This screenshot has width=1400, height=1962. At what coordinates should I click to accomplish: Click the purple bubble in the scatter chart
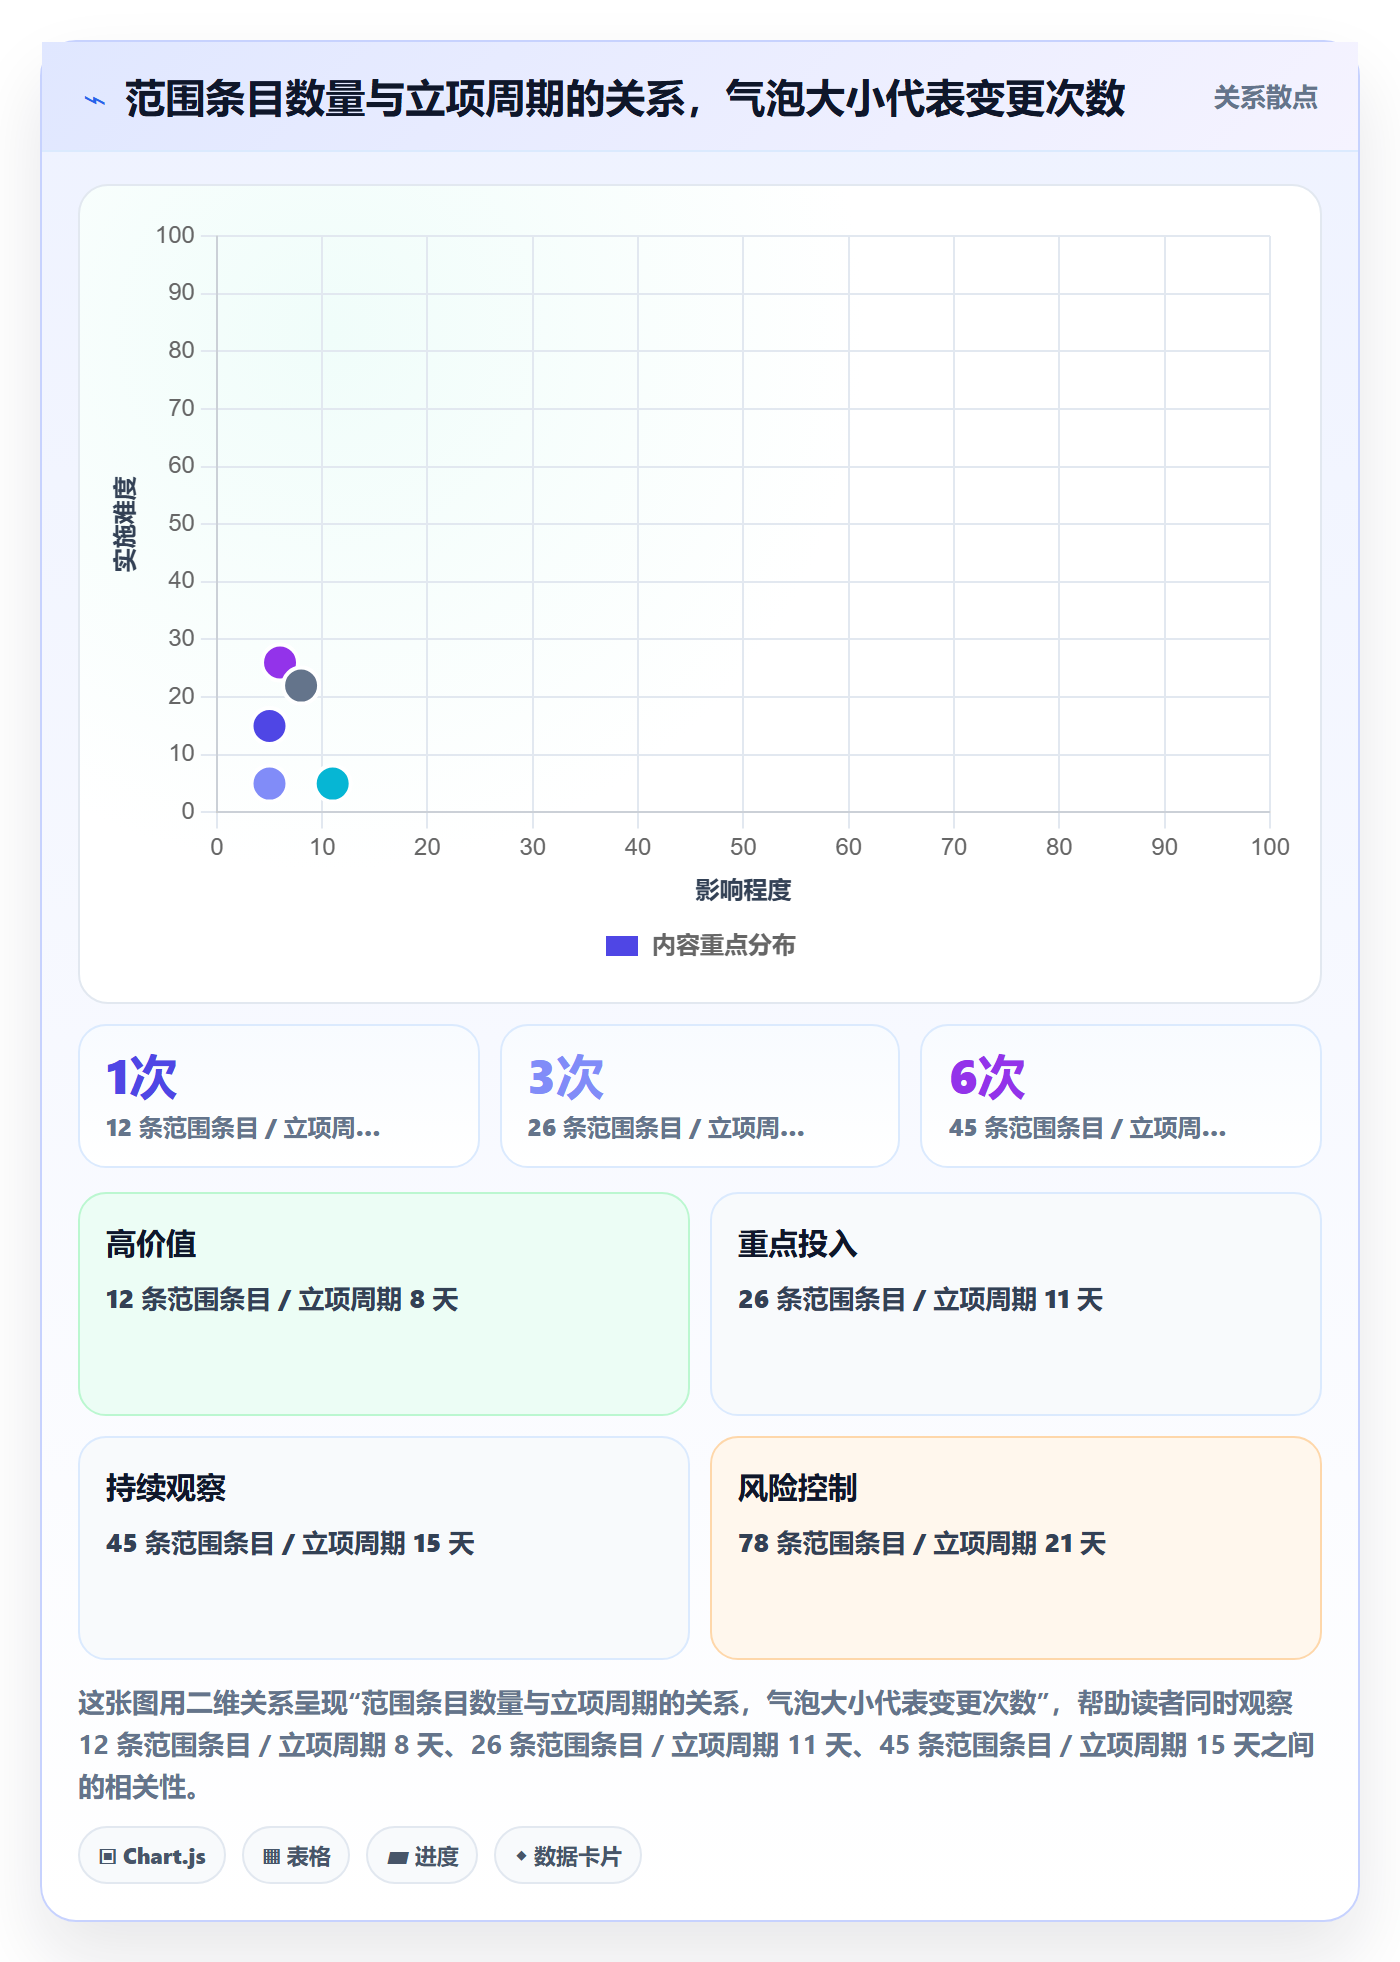280,662
